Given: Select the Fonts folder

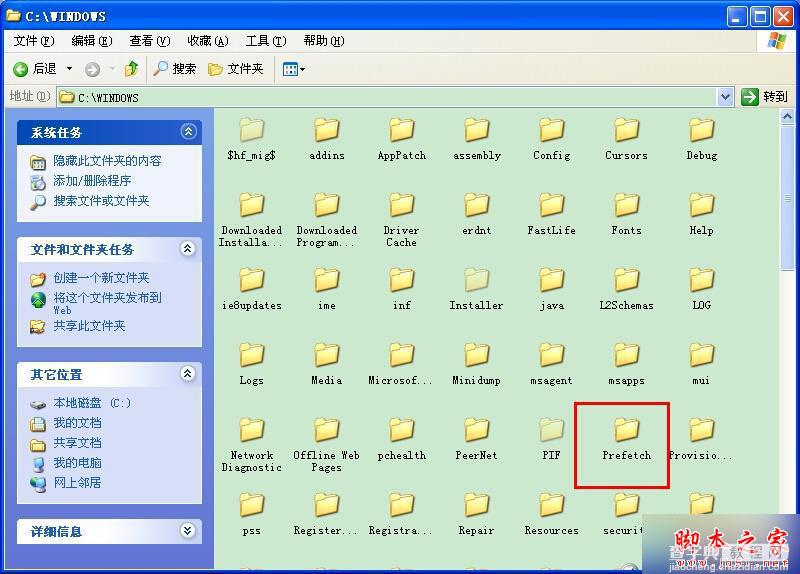Looking at the screenshot, I should coord(627,214).
